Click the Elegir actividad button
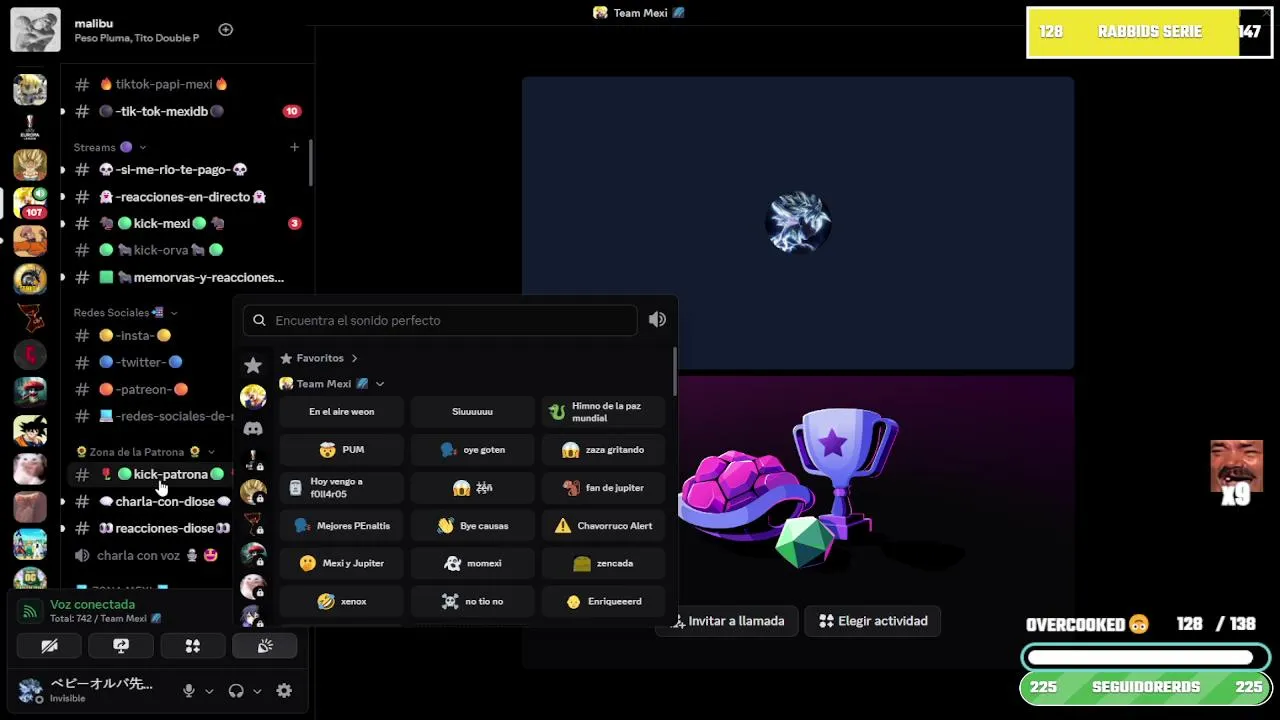The width and height of the screenshot is (1280, 720). [x=873, y=621]
